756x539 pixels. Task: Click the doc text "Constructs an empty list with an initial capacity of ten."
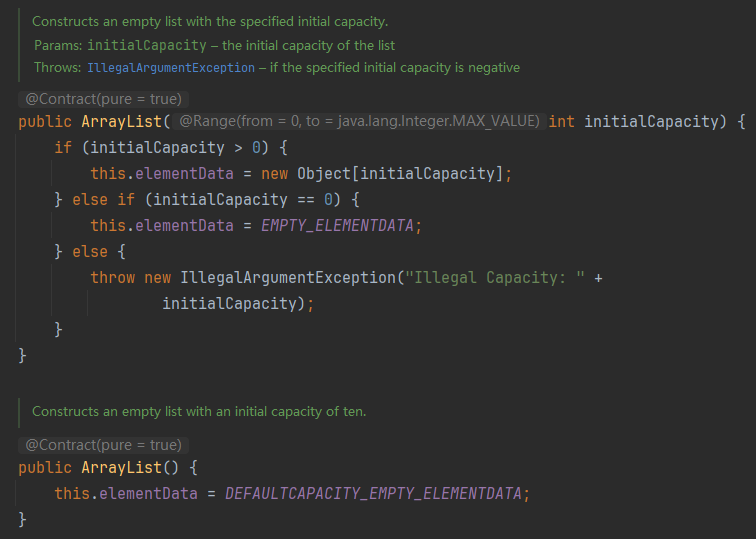coord(199,412)
